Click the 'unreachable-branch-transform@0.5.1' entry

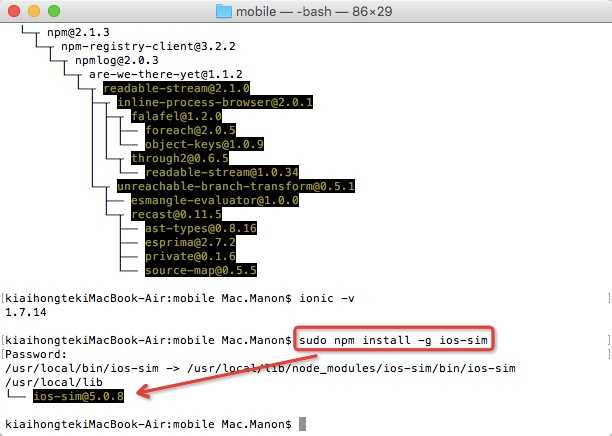[x=236, y=187]
